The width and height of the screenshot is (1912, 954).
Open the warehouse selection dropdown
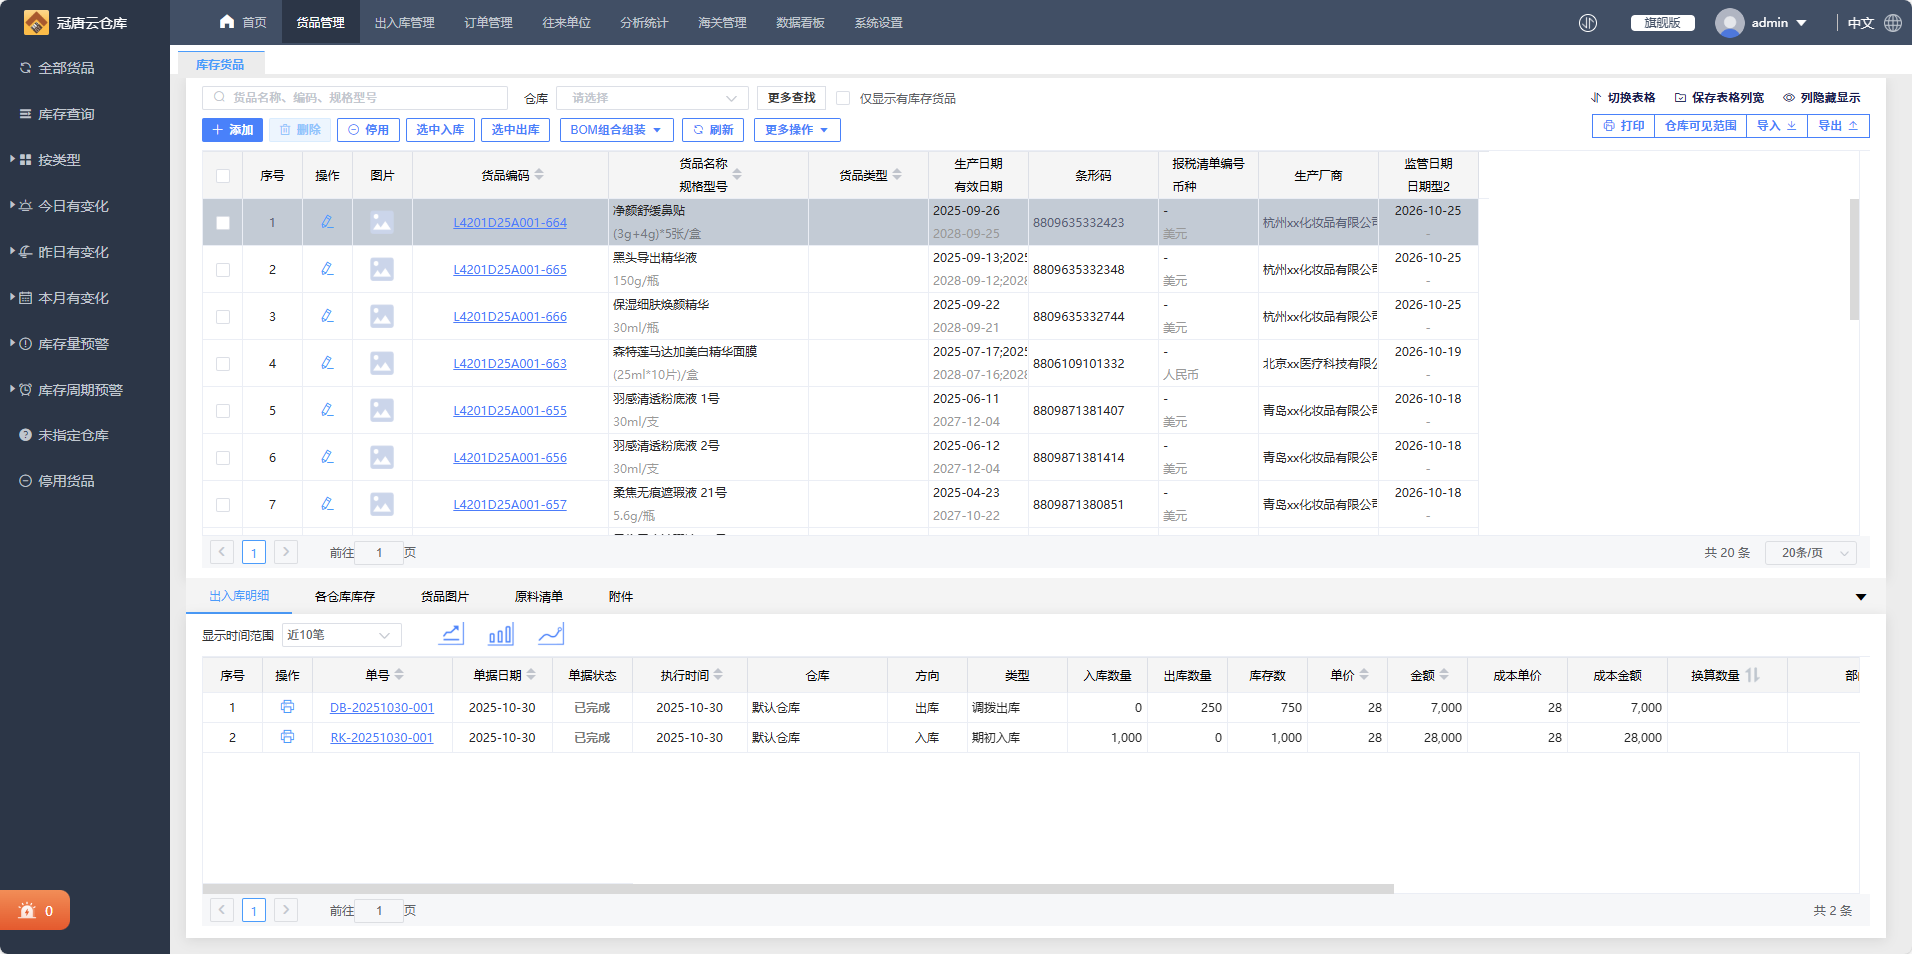[652, 98]
